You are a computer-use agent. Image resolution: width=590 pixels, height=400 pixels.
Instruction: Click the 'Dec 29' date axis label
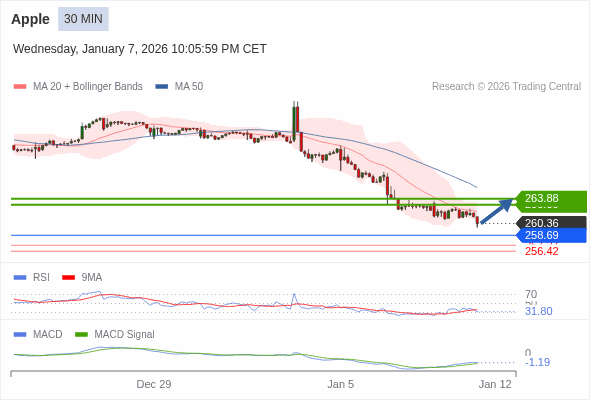pos(154,384)
